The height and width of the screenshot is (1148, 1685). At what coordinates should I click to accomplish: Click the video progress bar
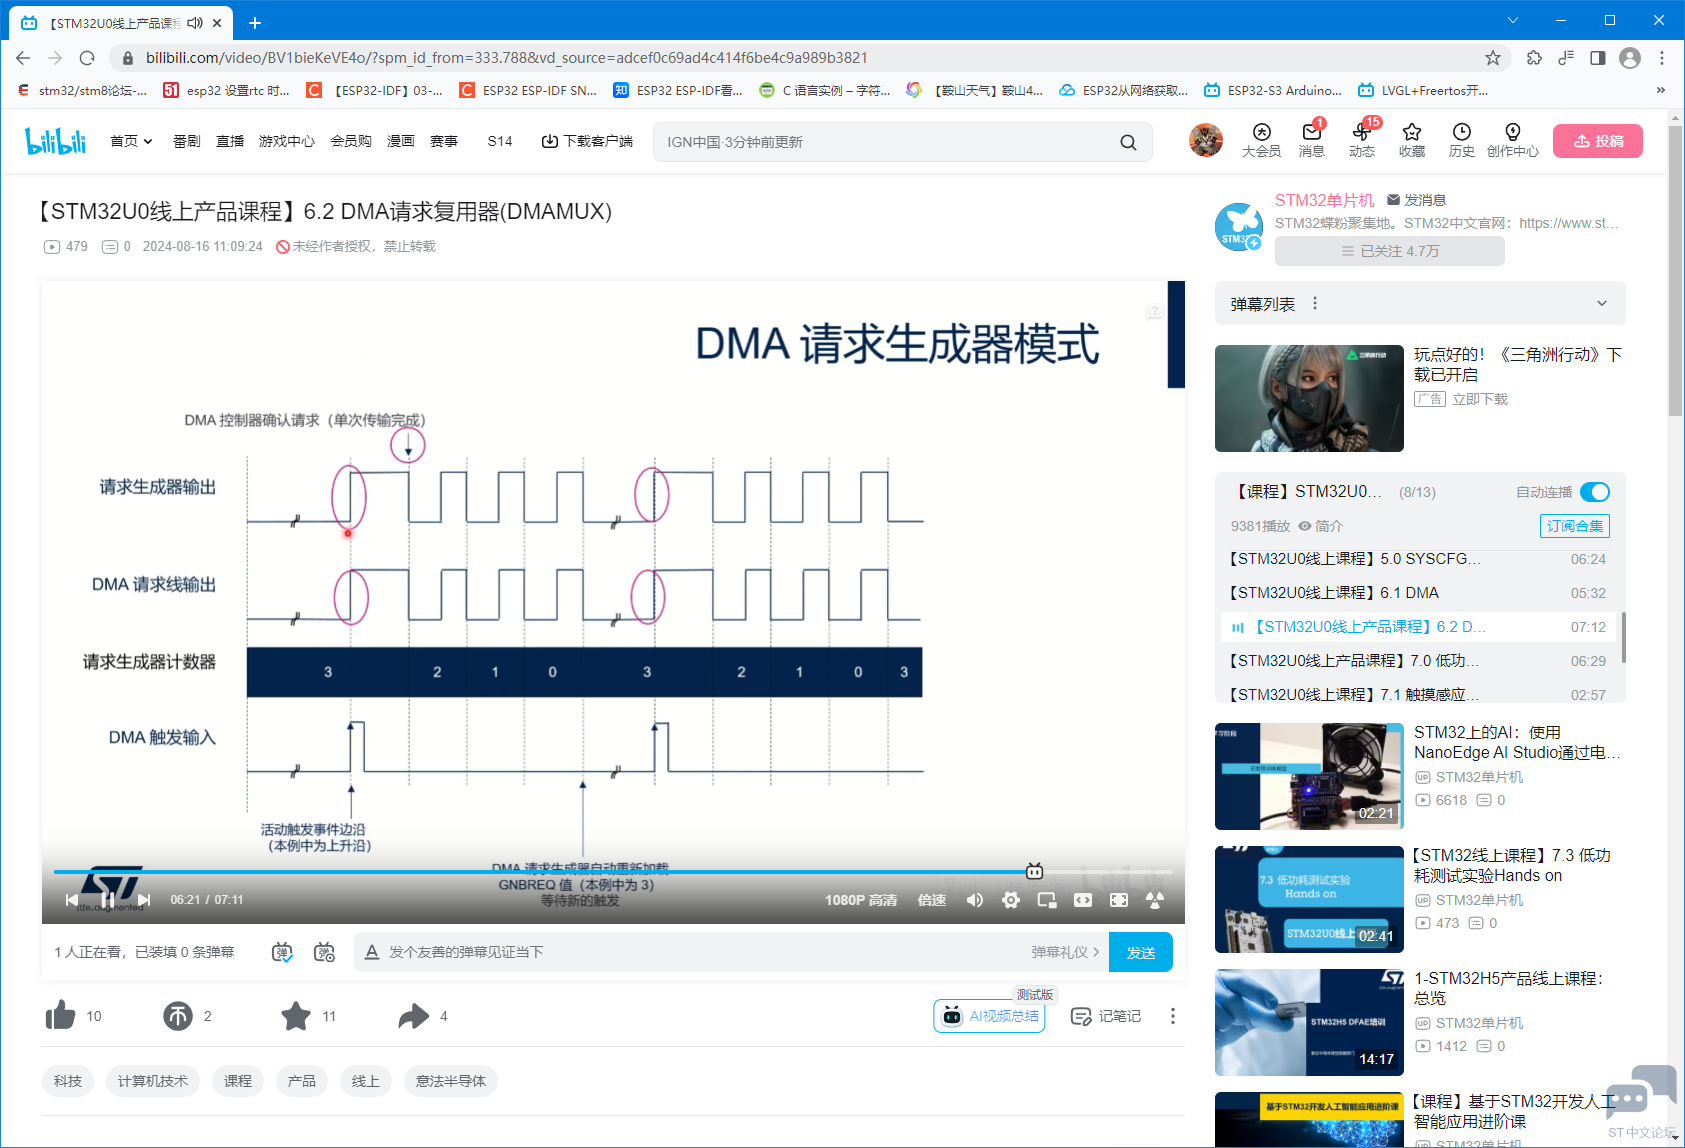[613, 872]
